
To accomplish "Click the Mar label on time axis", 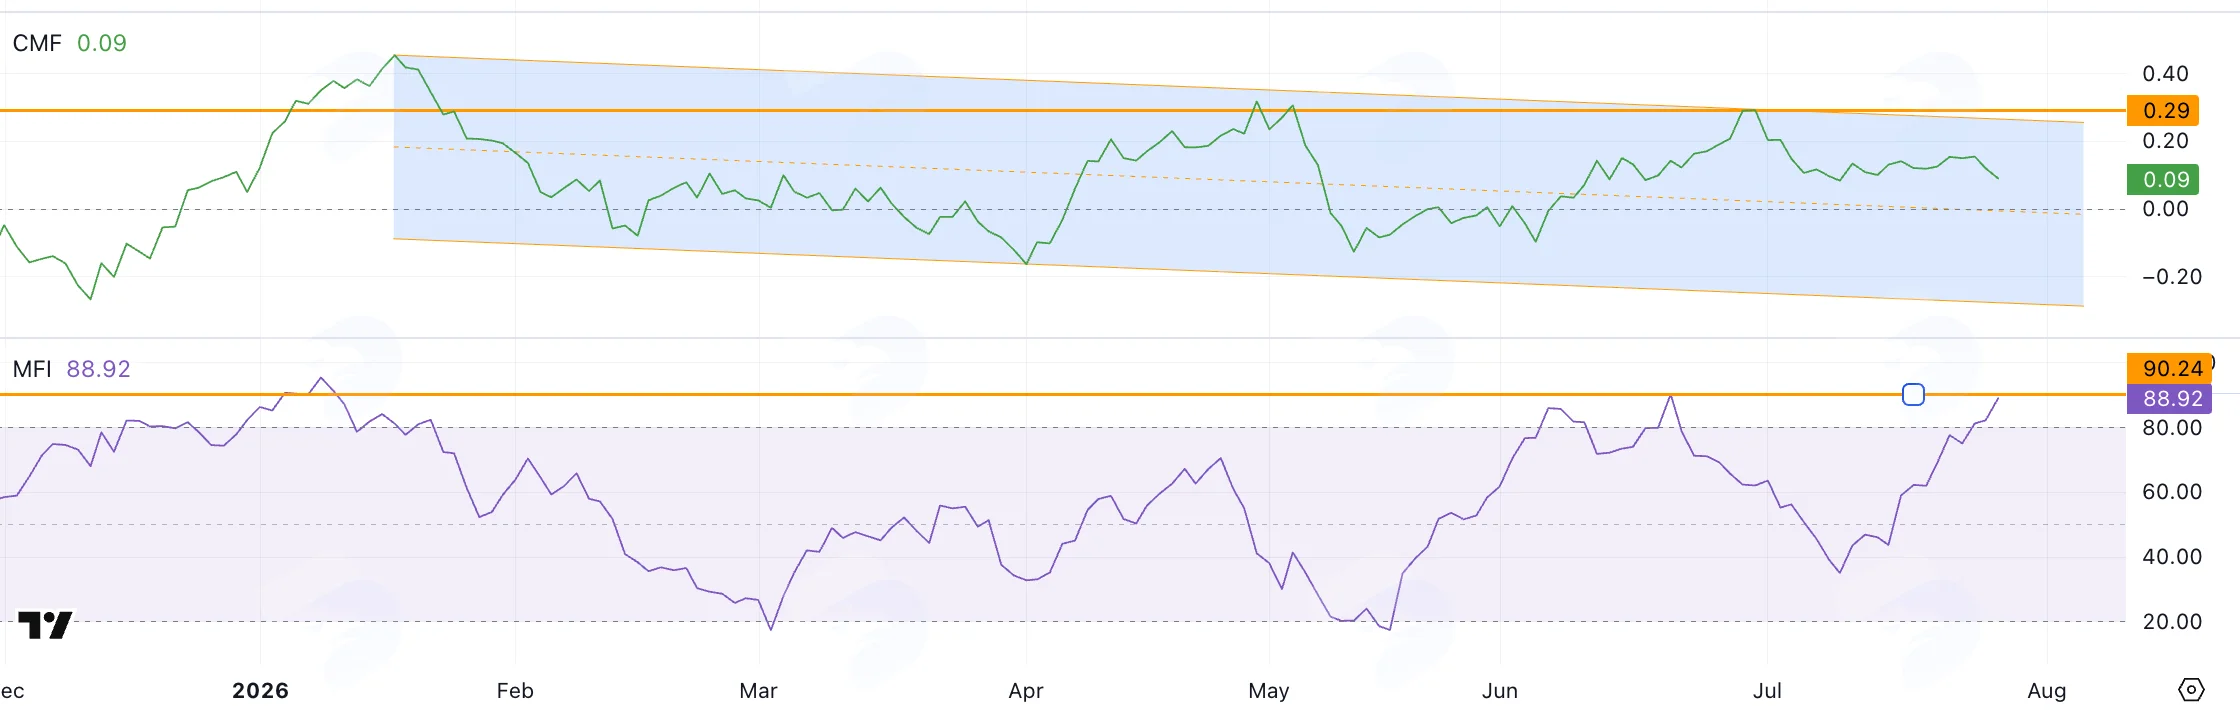I will click(x=758, y=691).
